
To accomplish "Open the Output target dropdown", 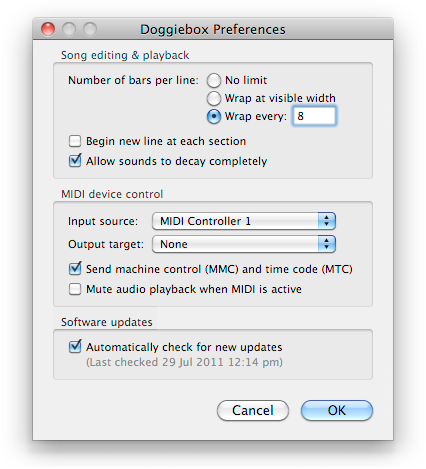I will point(244,244).
